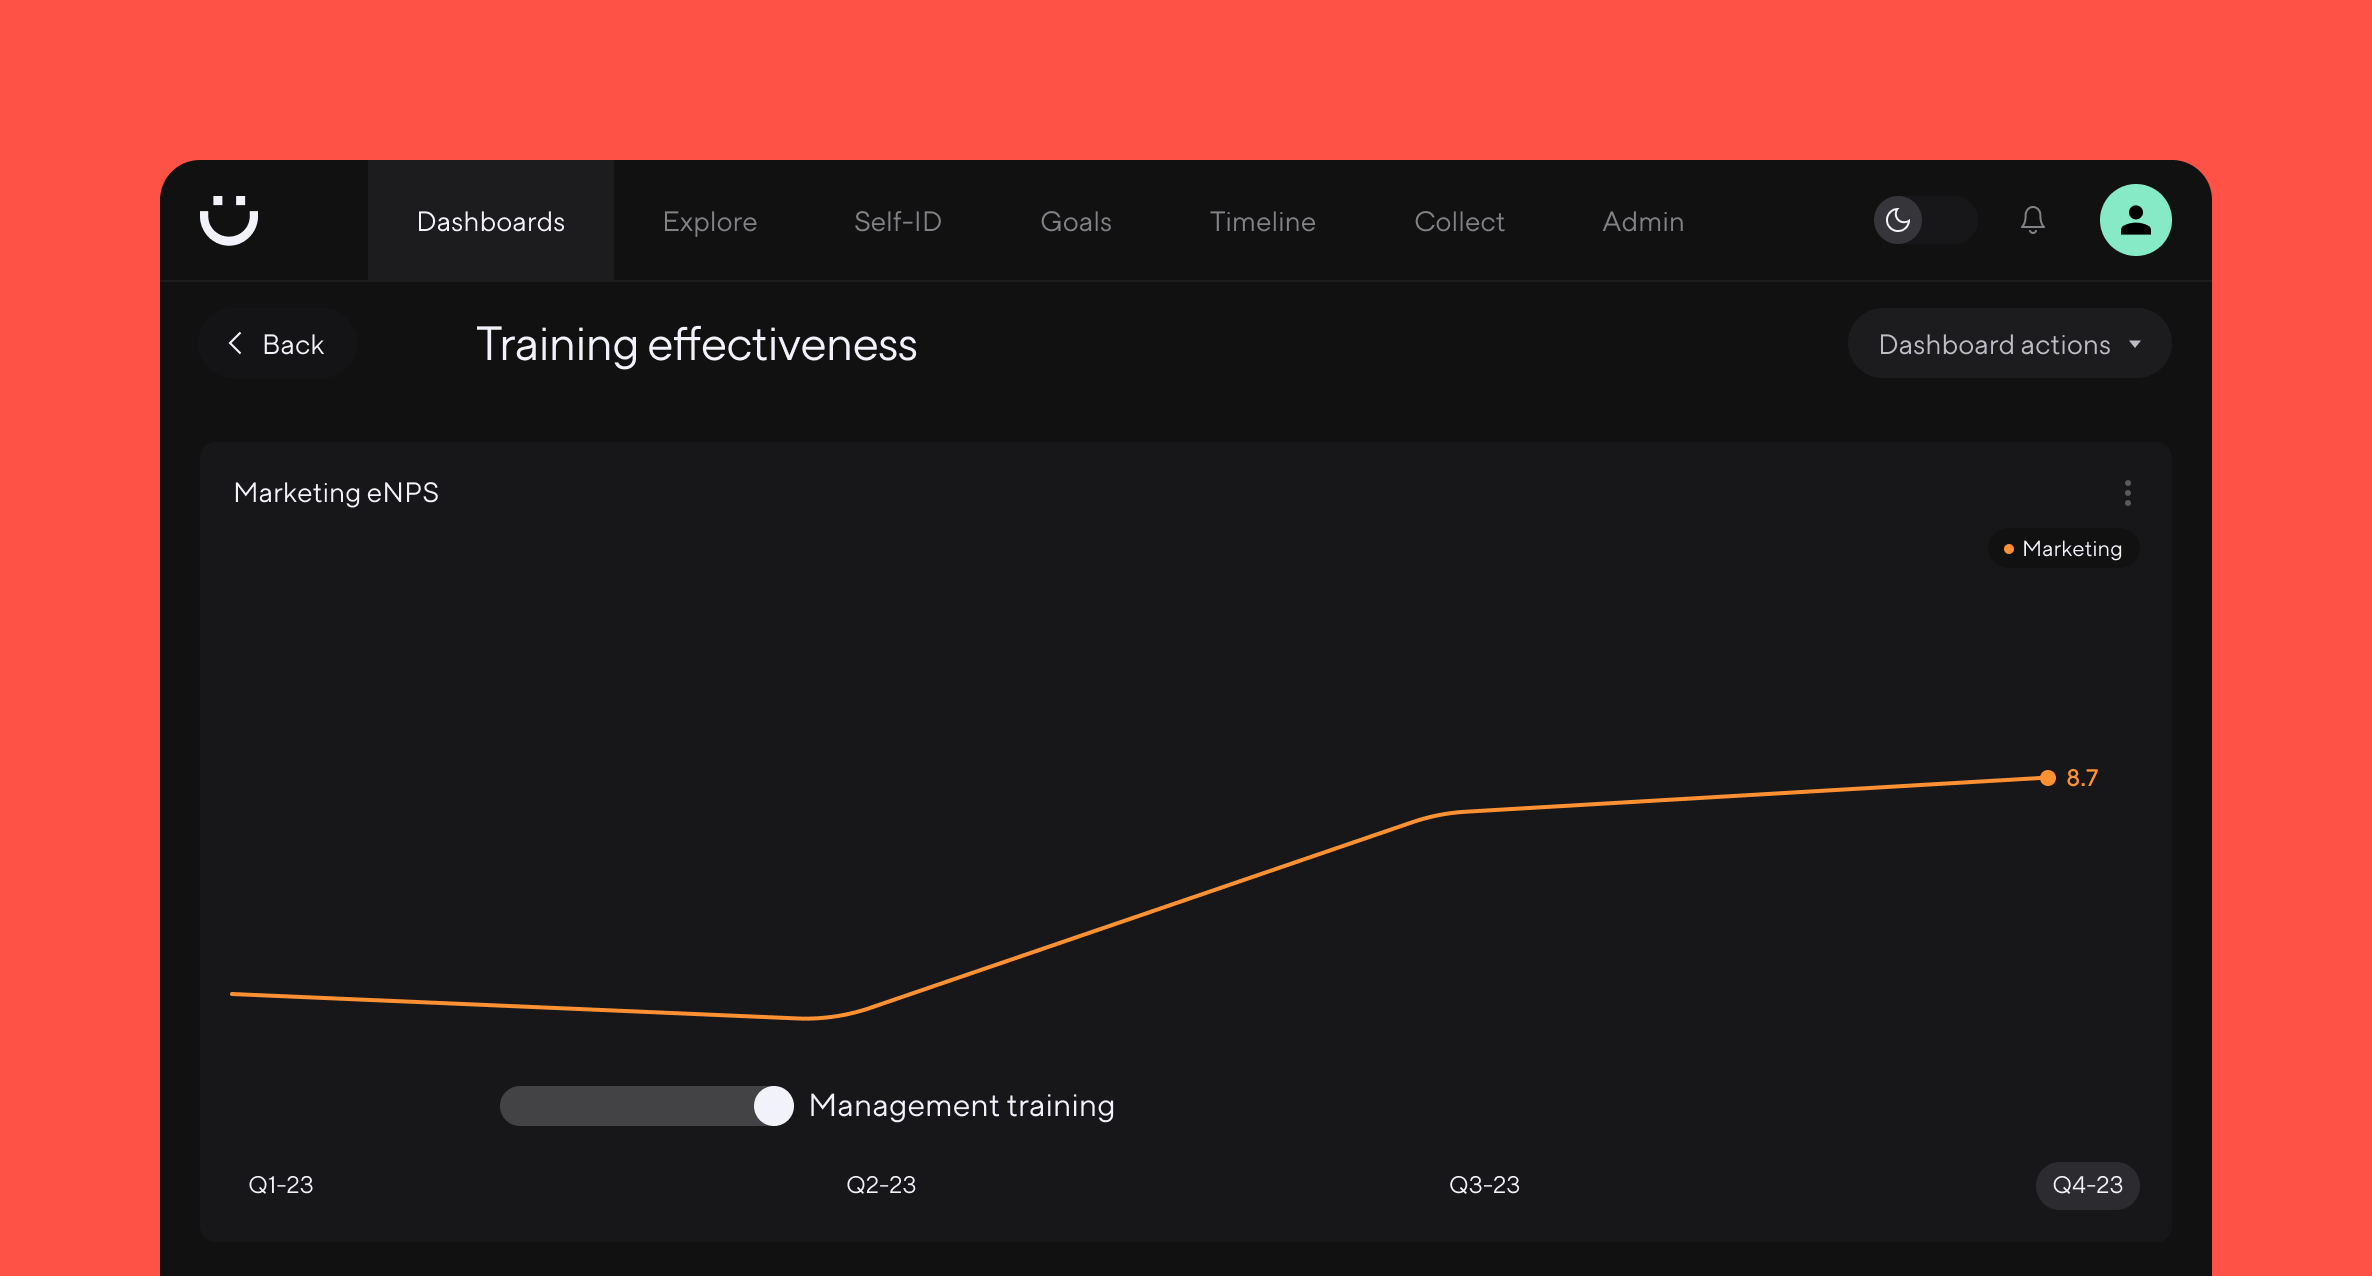
Task: Click the Marketing legend dot indicator
Action: tap(2009, 548)
